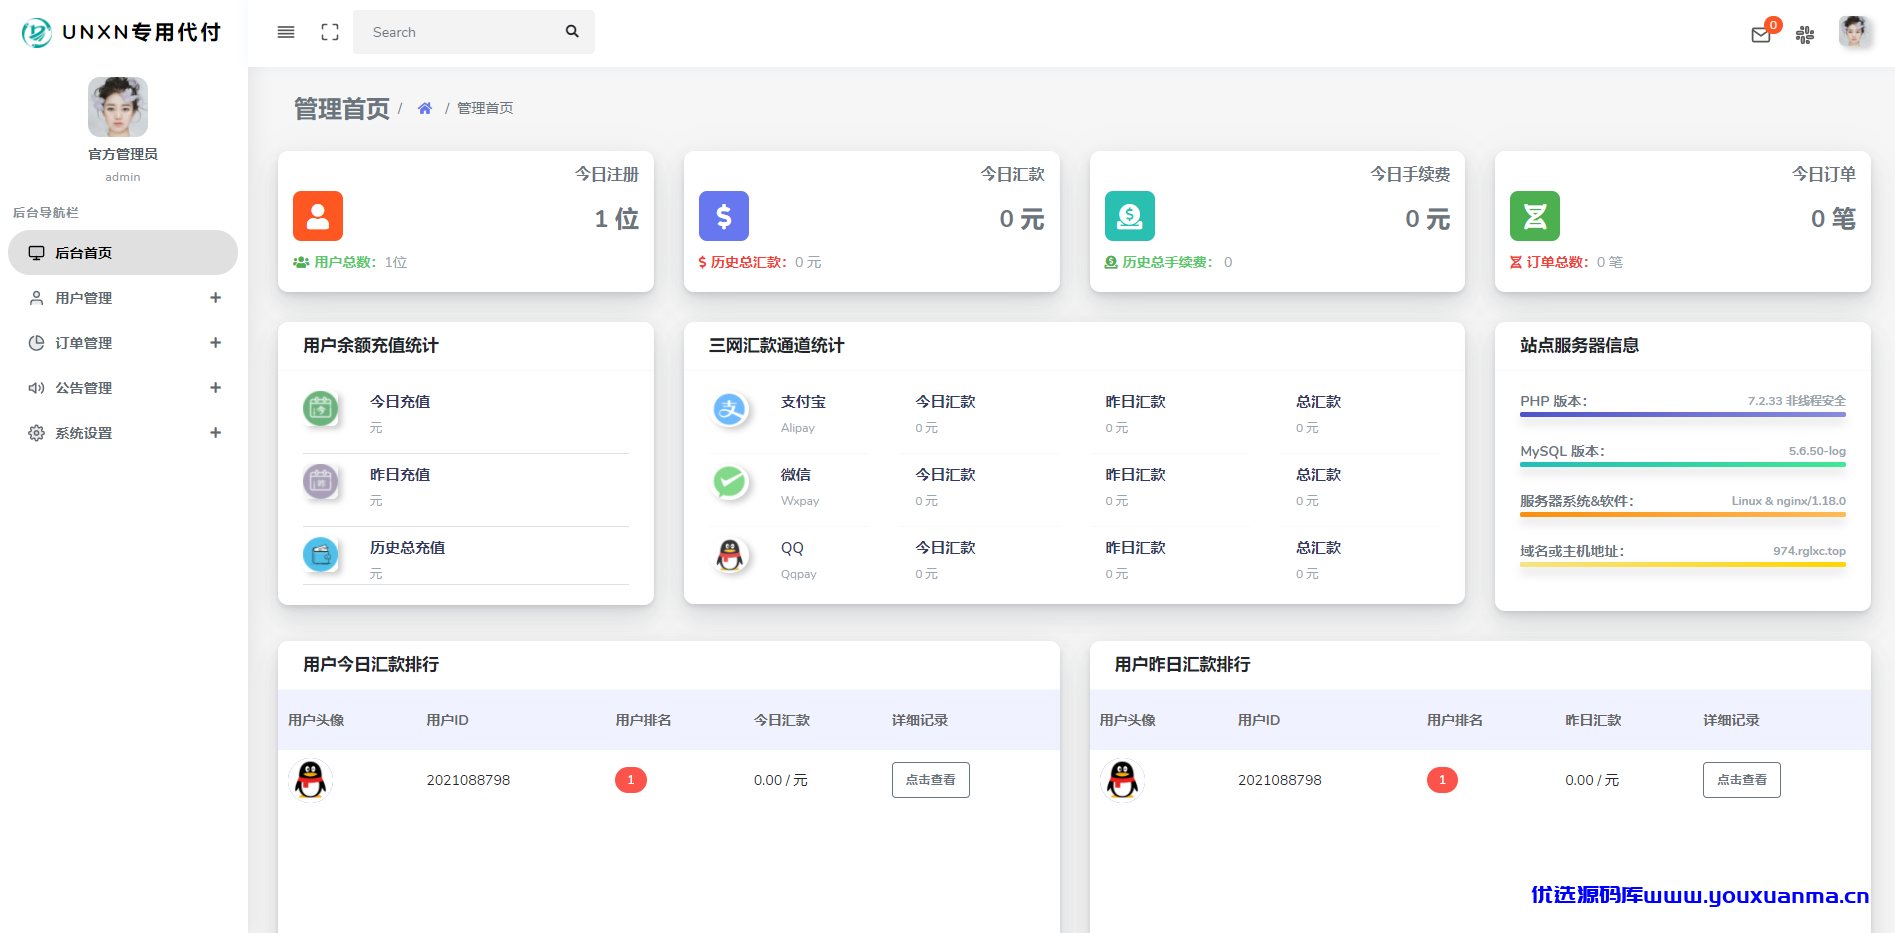Click the pie chart icon beside 订单管理

36,343
